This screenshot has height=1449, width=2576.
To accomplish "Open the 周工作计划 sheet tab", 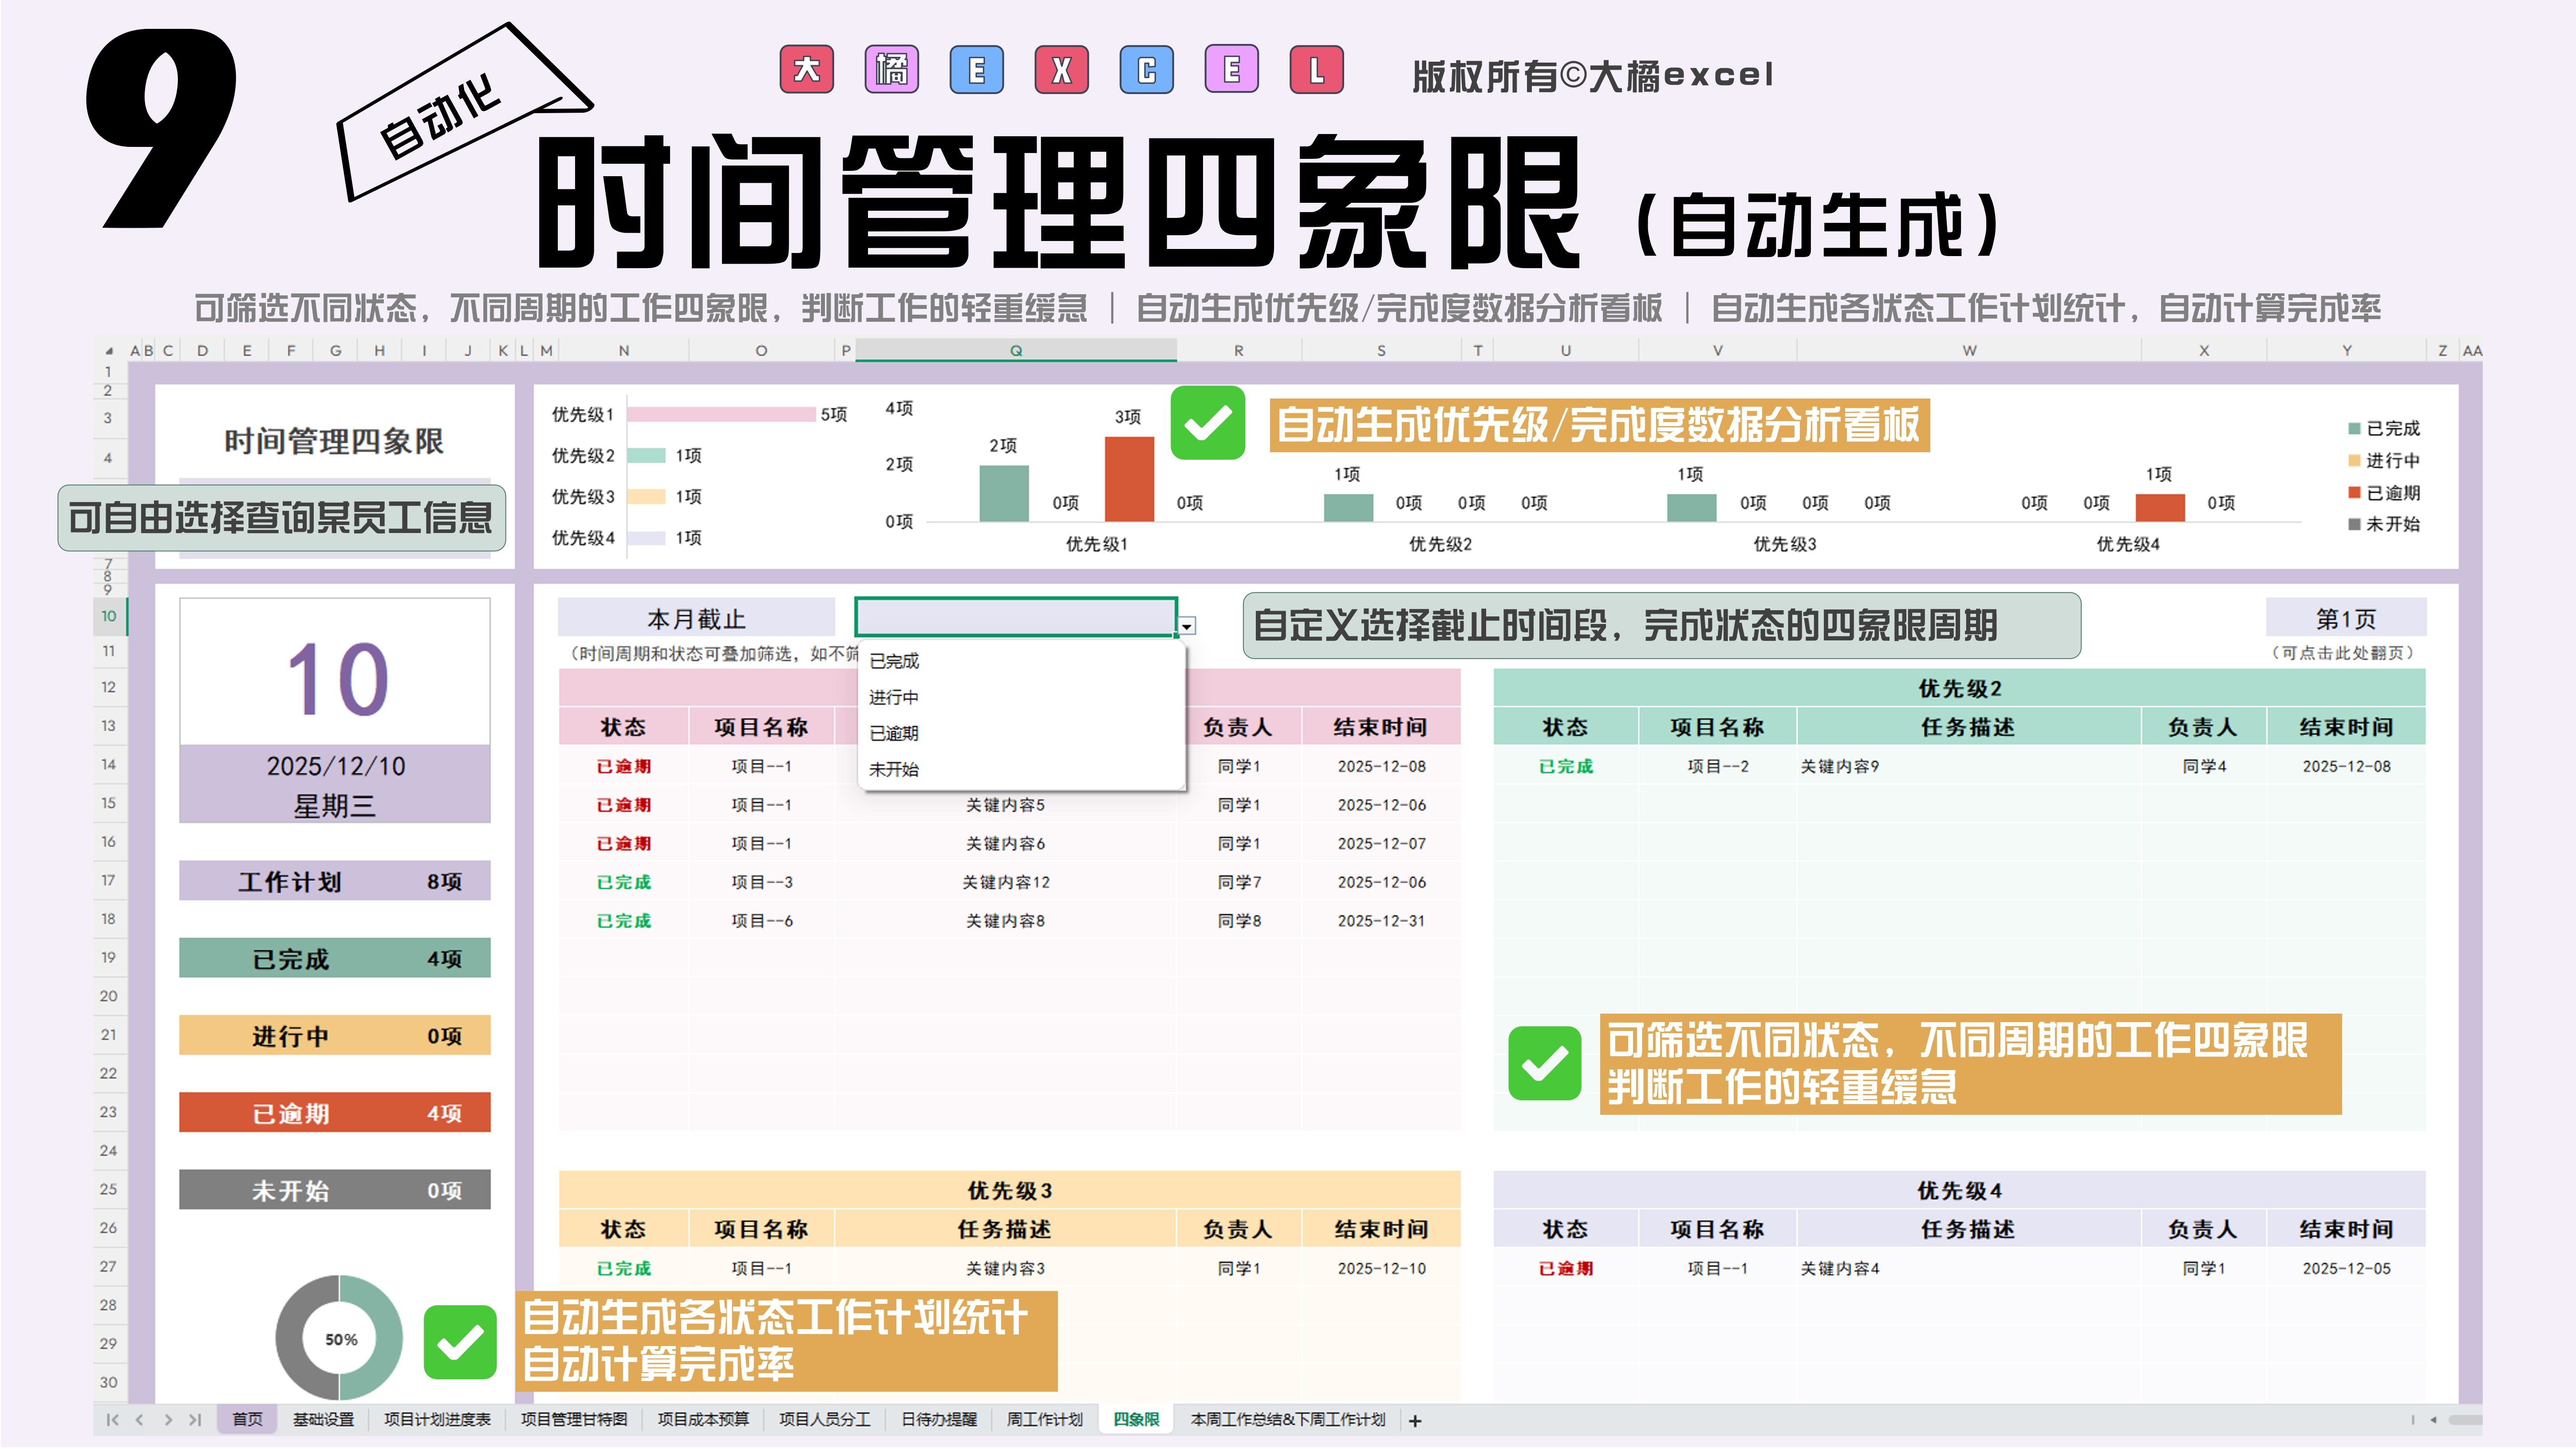I will 1044,1420.
